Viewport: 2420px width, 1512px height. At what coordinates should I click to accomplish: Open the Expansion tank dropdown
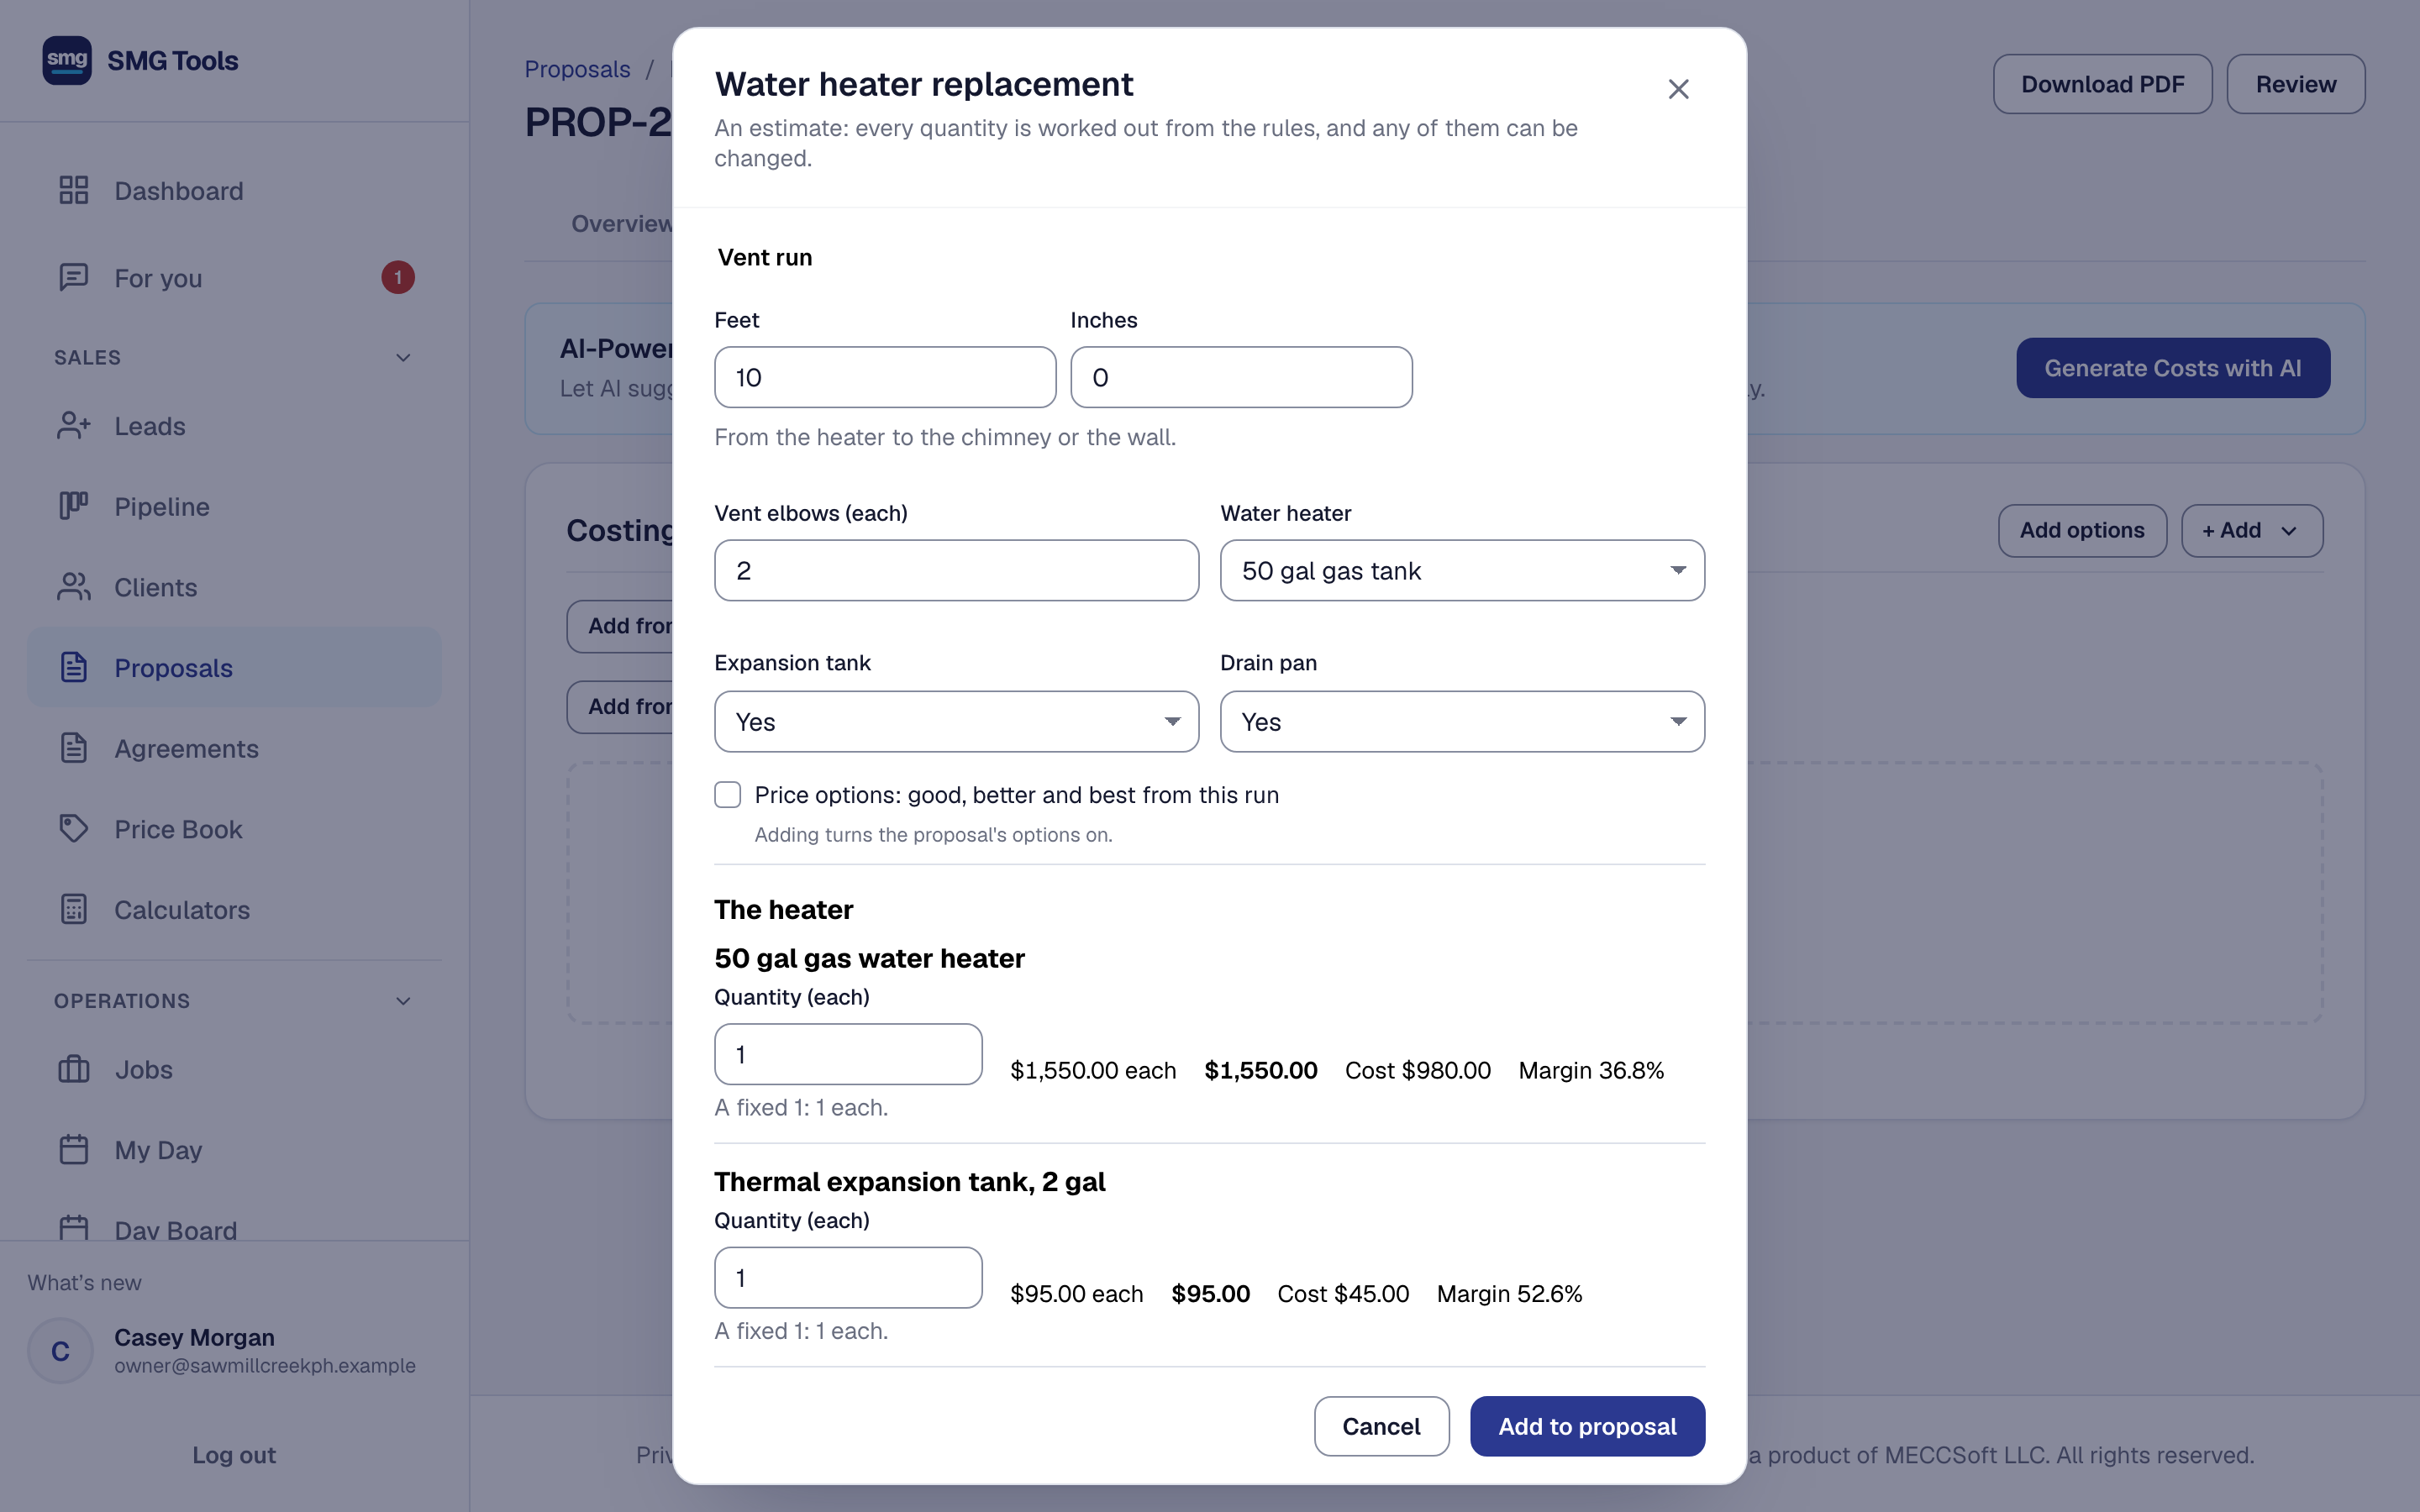click(956, 722)
